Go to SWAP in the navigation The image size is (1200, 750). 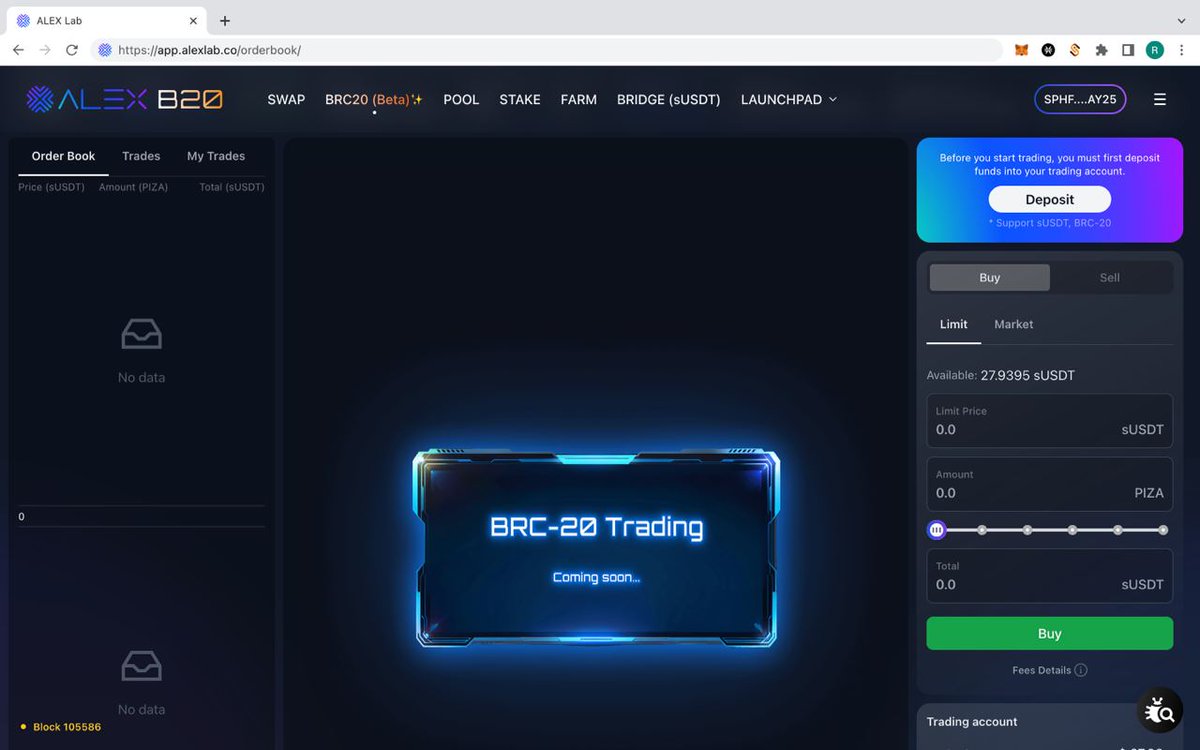(286, 99)
